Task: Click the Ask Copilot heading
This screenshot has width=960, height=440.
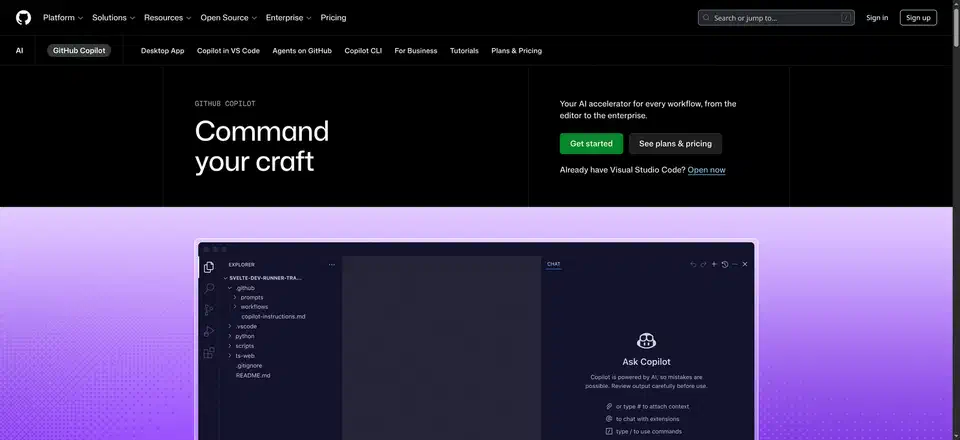Action: click(x=647, y=362)
